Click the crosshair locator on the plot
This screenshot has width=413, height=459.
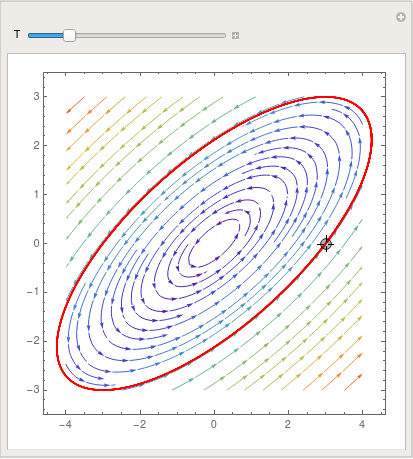[x=326, y=244]
